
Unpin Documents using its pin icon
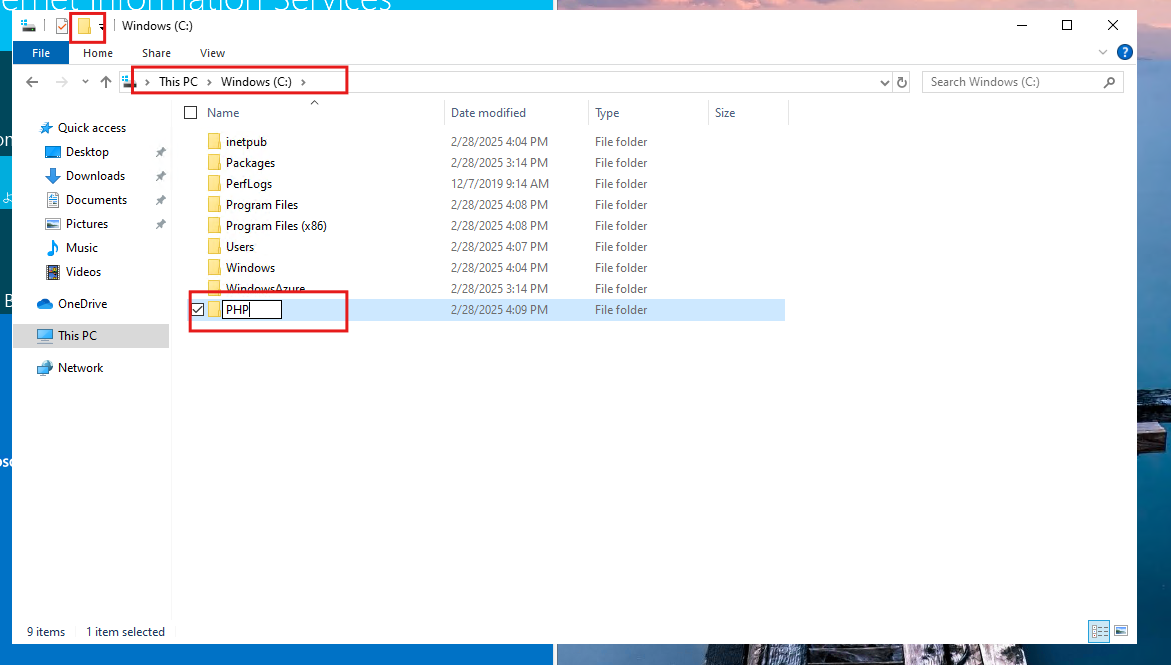pos(160,200)
